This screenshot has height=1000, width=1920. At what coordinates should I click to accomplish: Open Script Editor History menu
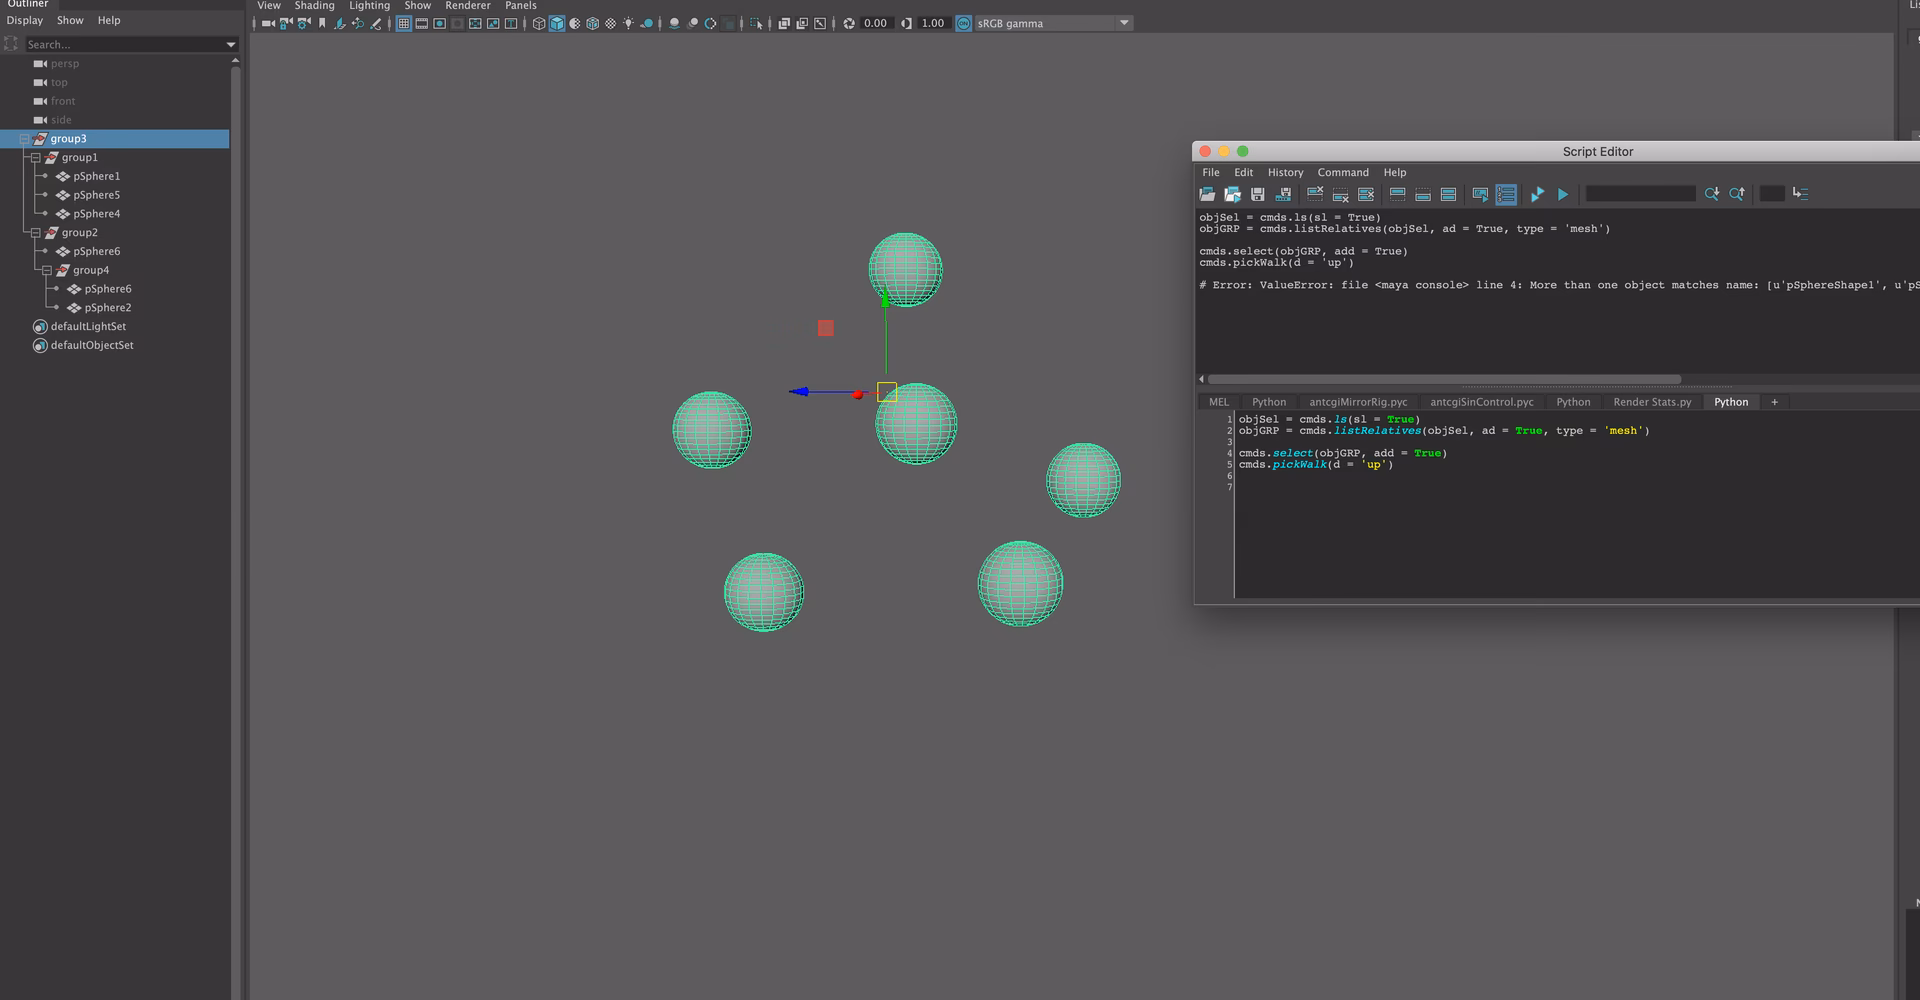click(1285, 173)
